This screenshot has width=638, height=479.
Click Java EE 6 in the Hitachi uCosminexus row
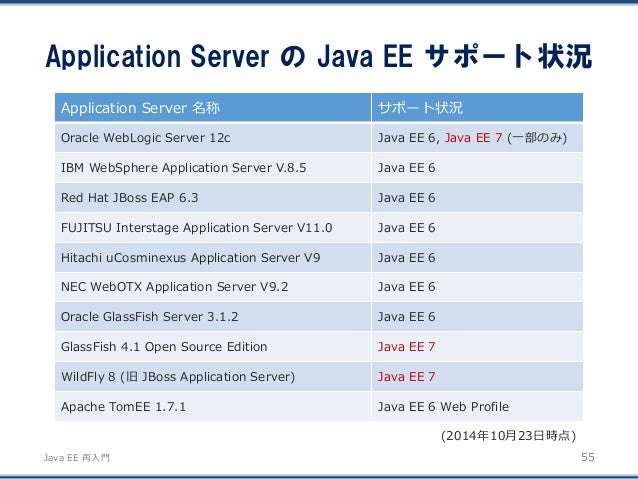(477, 258)
